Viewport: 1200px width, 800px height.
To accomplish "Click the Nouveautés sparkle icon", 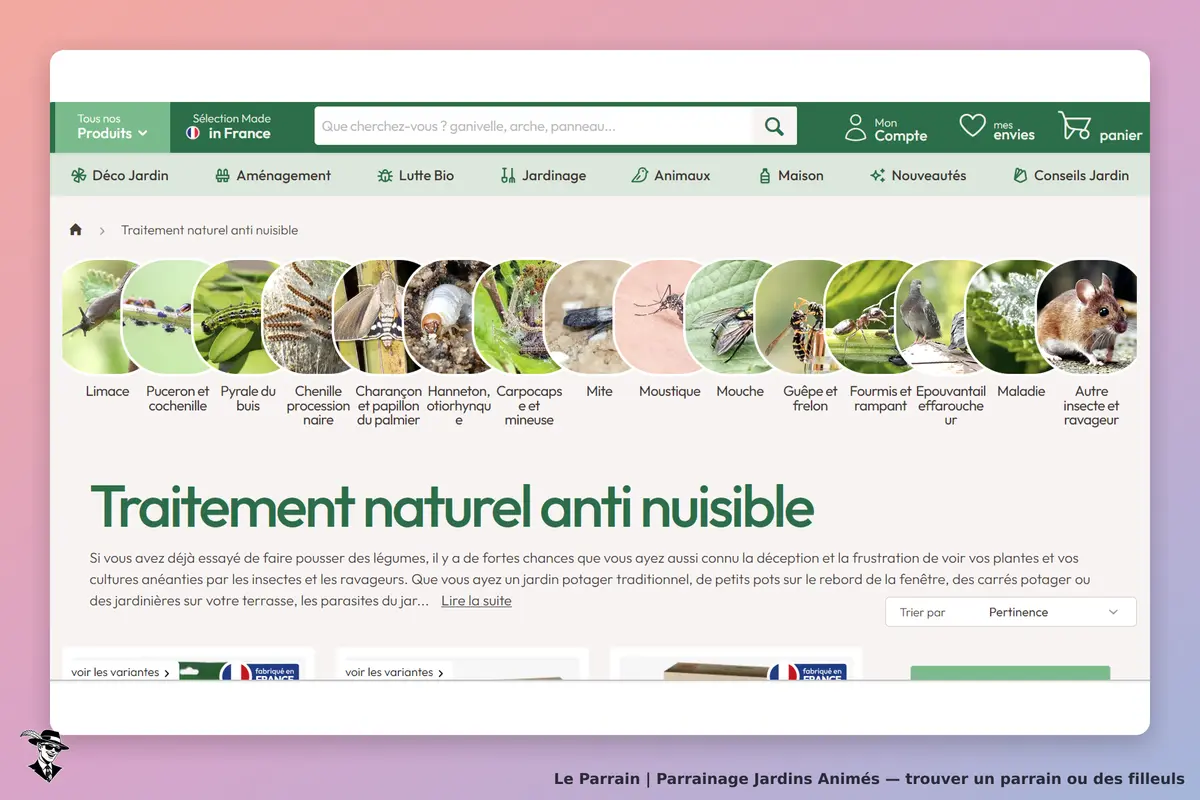I will click(x=877, y=175).
